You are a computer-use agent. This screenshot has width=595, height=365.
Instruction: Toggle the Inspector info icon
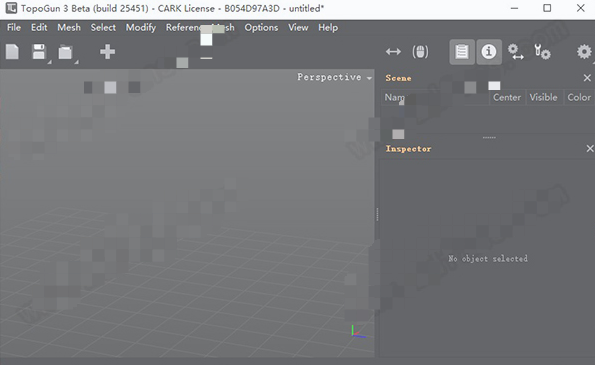(x=489, y=52)
